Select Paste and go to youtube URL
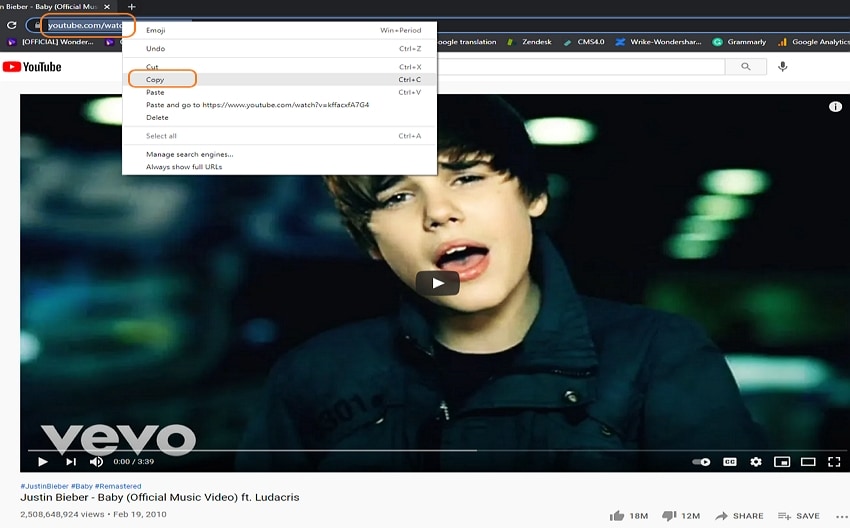 click(x=279, y=105)
